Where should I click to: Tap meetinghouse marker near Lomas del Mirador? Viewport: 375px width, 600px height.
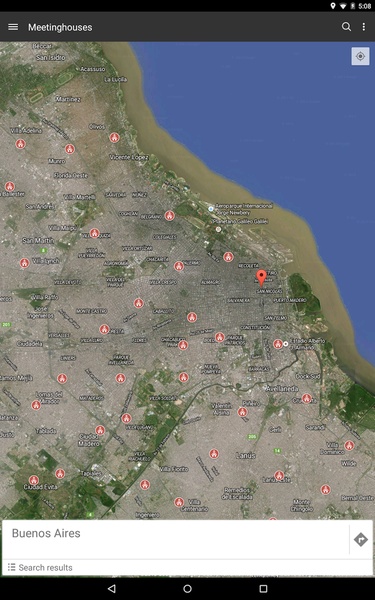[36, 405]
